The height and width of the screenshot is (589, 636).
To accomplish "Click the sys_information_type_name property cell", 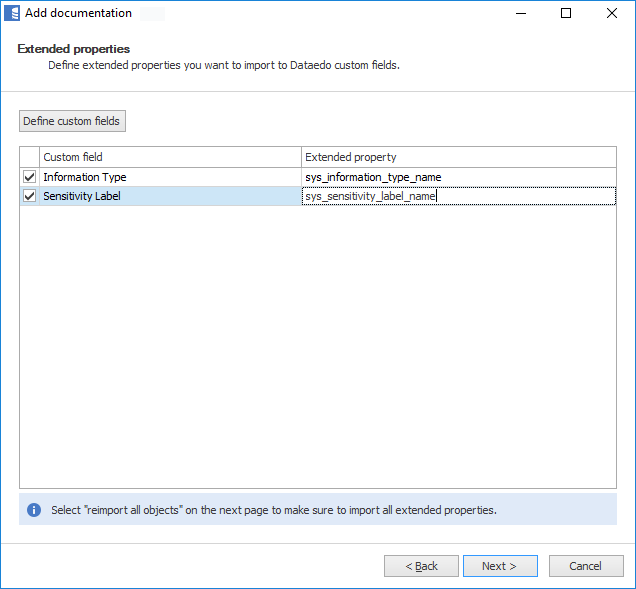I will [x=458, y=177].
